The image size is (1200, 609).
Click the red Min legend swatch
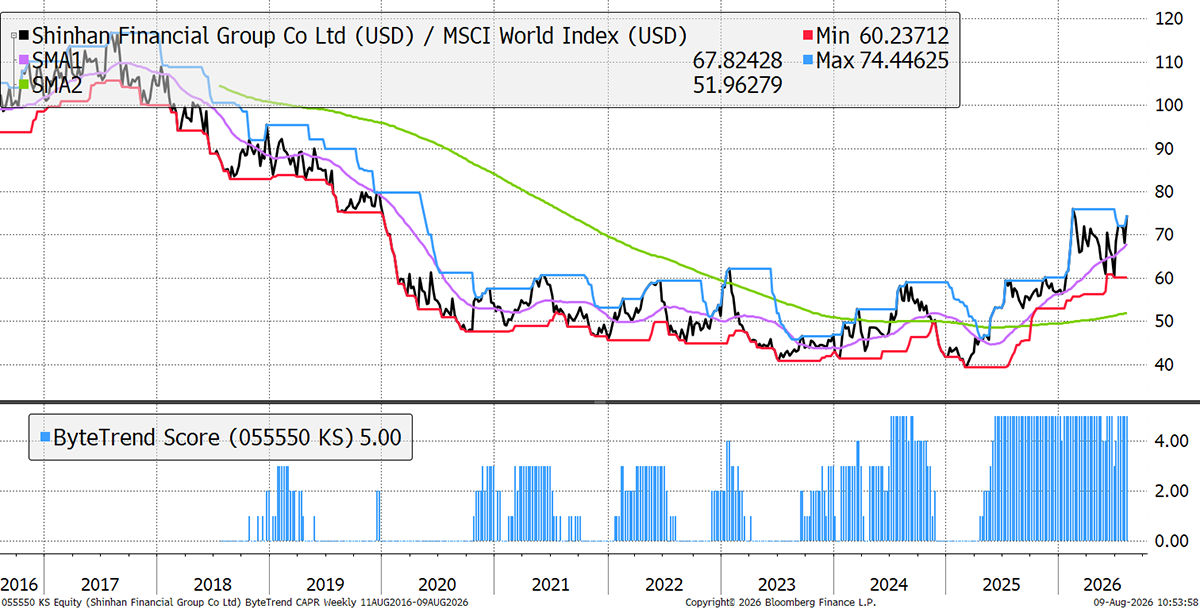click(x=806, y=37)
